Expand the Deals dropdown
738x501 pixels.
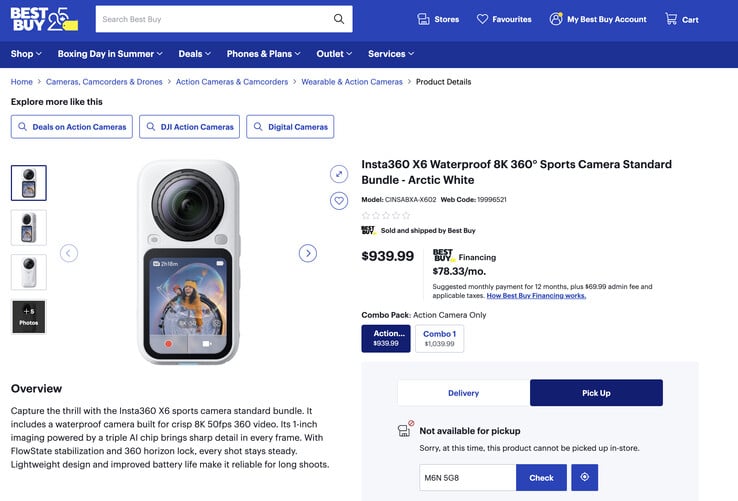[194, 54]
